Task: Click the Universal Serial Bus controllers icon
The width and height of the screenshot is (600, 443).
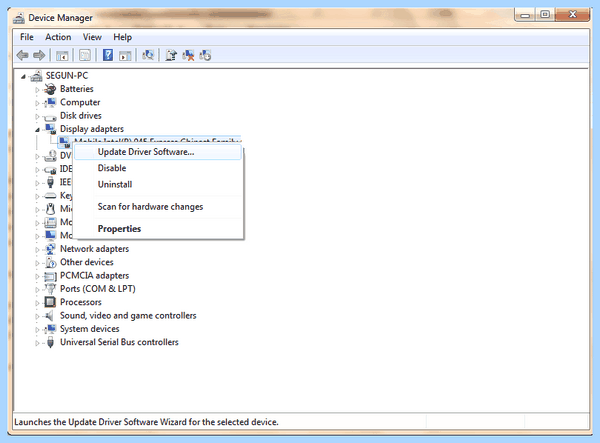Action: click(x=50, y=342)
